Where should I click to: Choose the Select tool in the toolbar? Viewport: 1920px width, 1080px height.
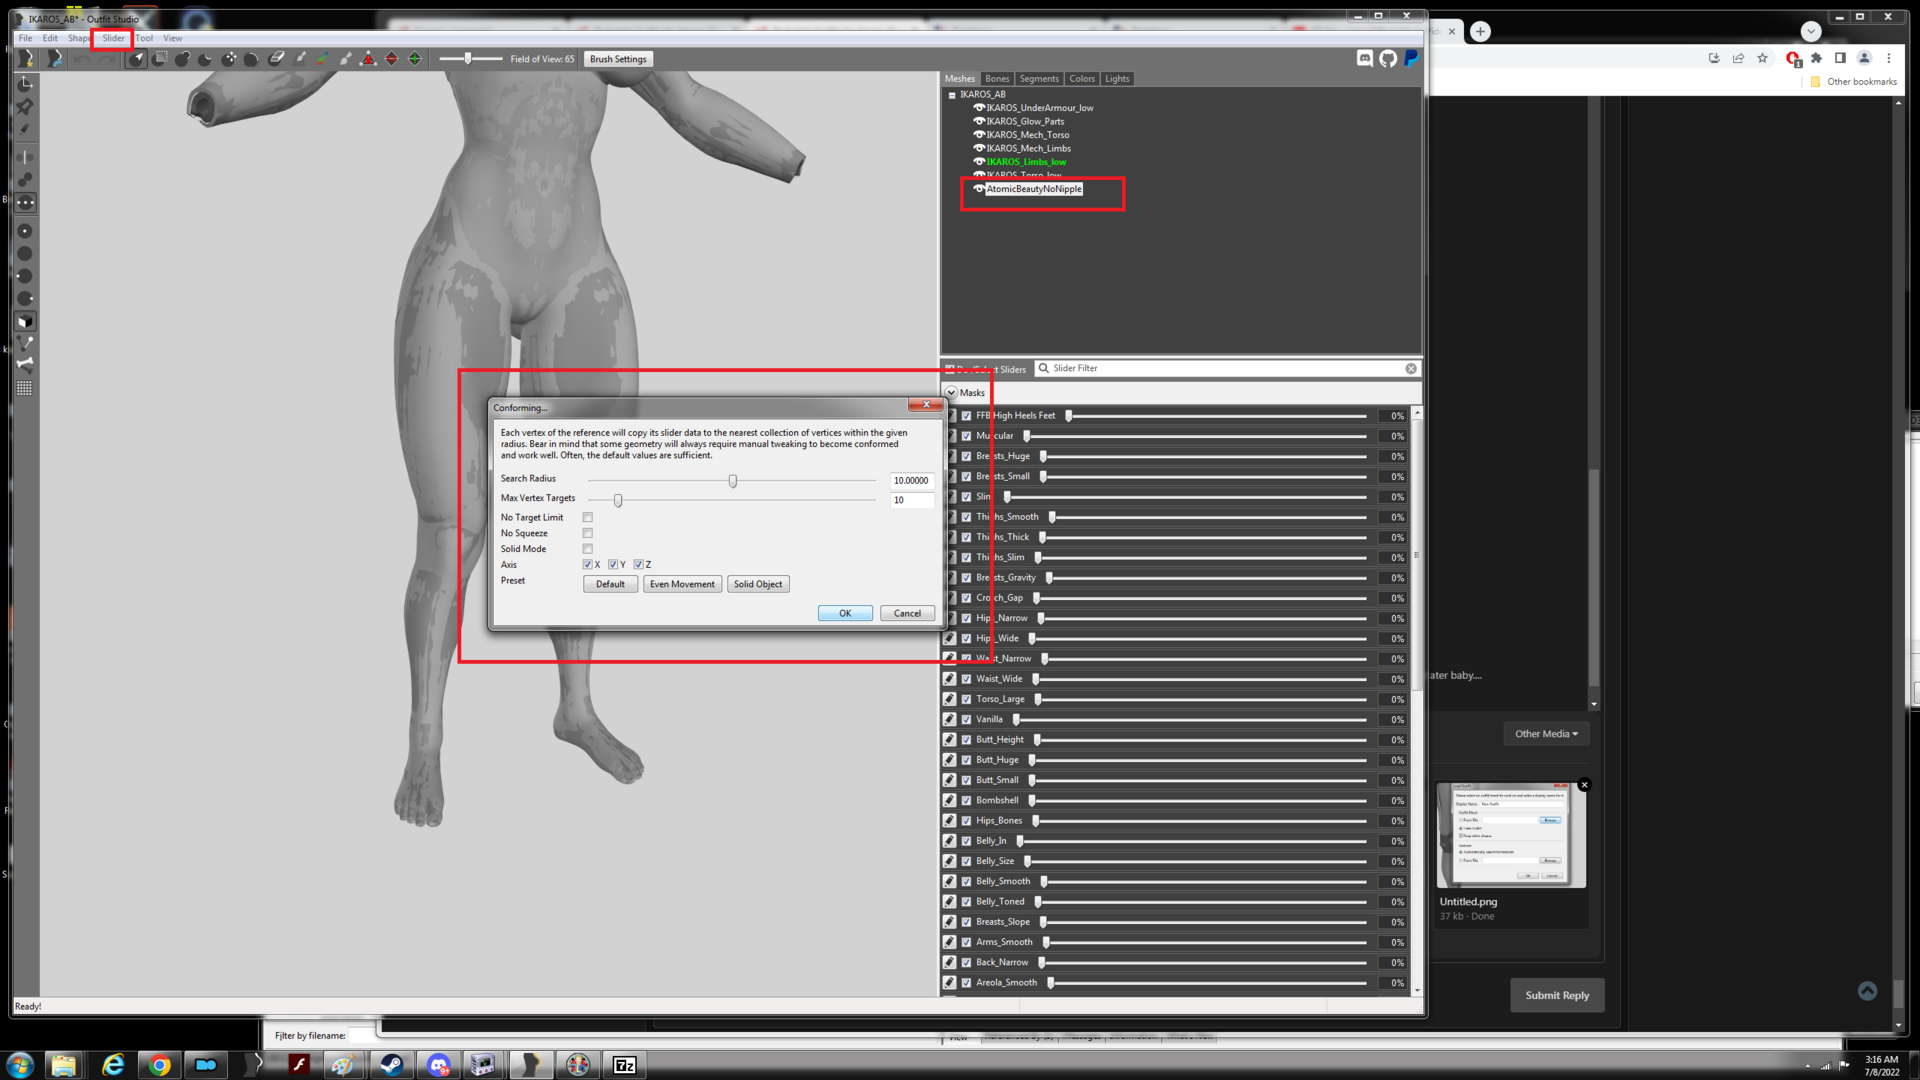(x=136, y=59)
